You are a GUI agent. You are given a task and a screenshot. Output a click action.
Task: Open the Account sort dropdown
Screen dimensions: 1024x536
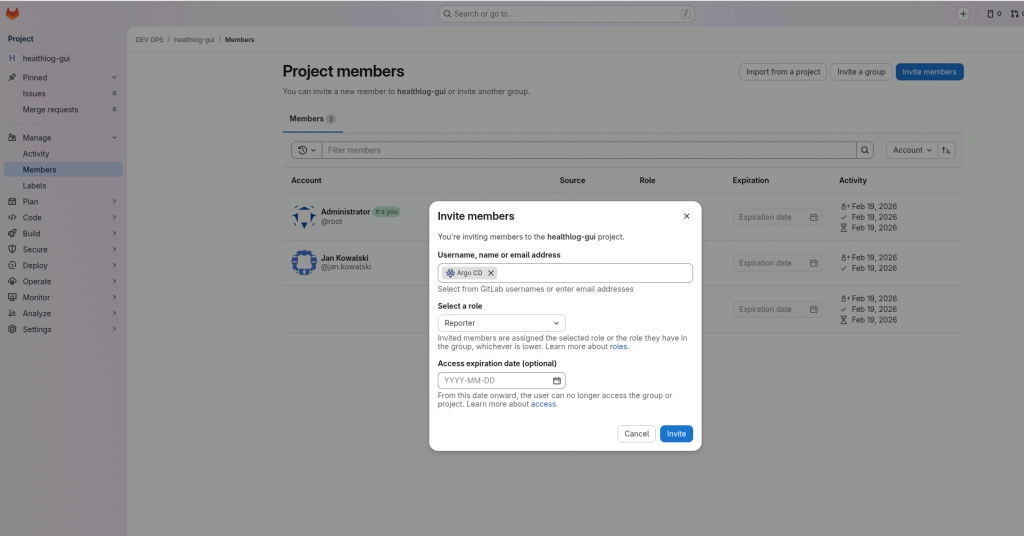click(x=911, y=150)
